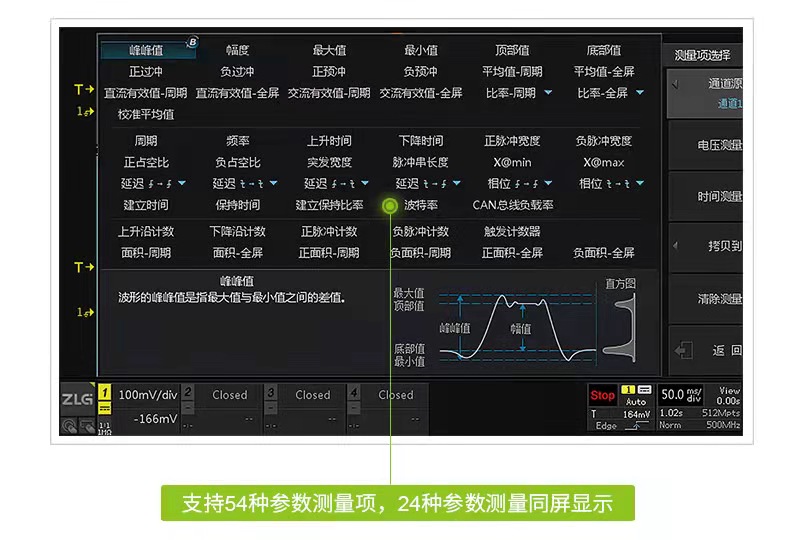Select the 最大值 measurement item
Screen dimensions: 800x540
pyautogui.click(x=329, y=50)
